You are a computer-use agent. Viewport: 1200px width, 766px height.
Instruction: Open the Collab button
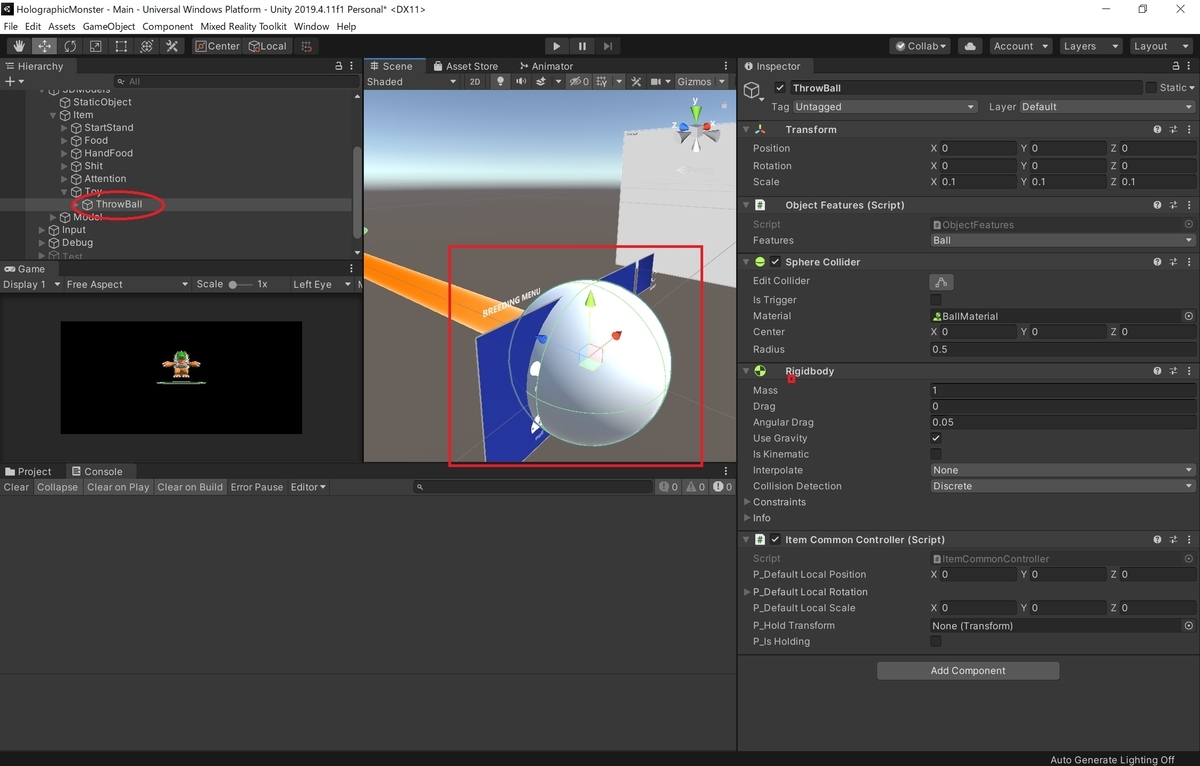[920, 46]
